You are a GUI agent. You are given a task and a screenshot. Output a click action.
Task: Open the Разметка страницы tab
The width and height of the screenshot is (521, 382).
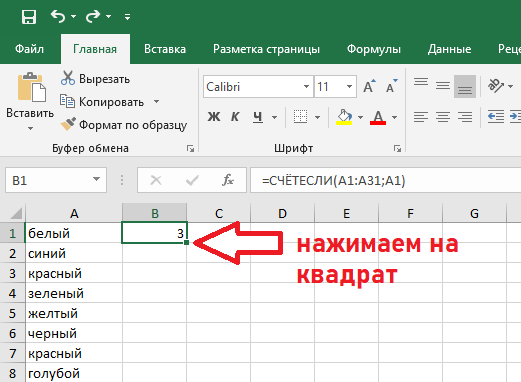[266, 49]
